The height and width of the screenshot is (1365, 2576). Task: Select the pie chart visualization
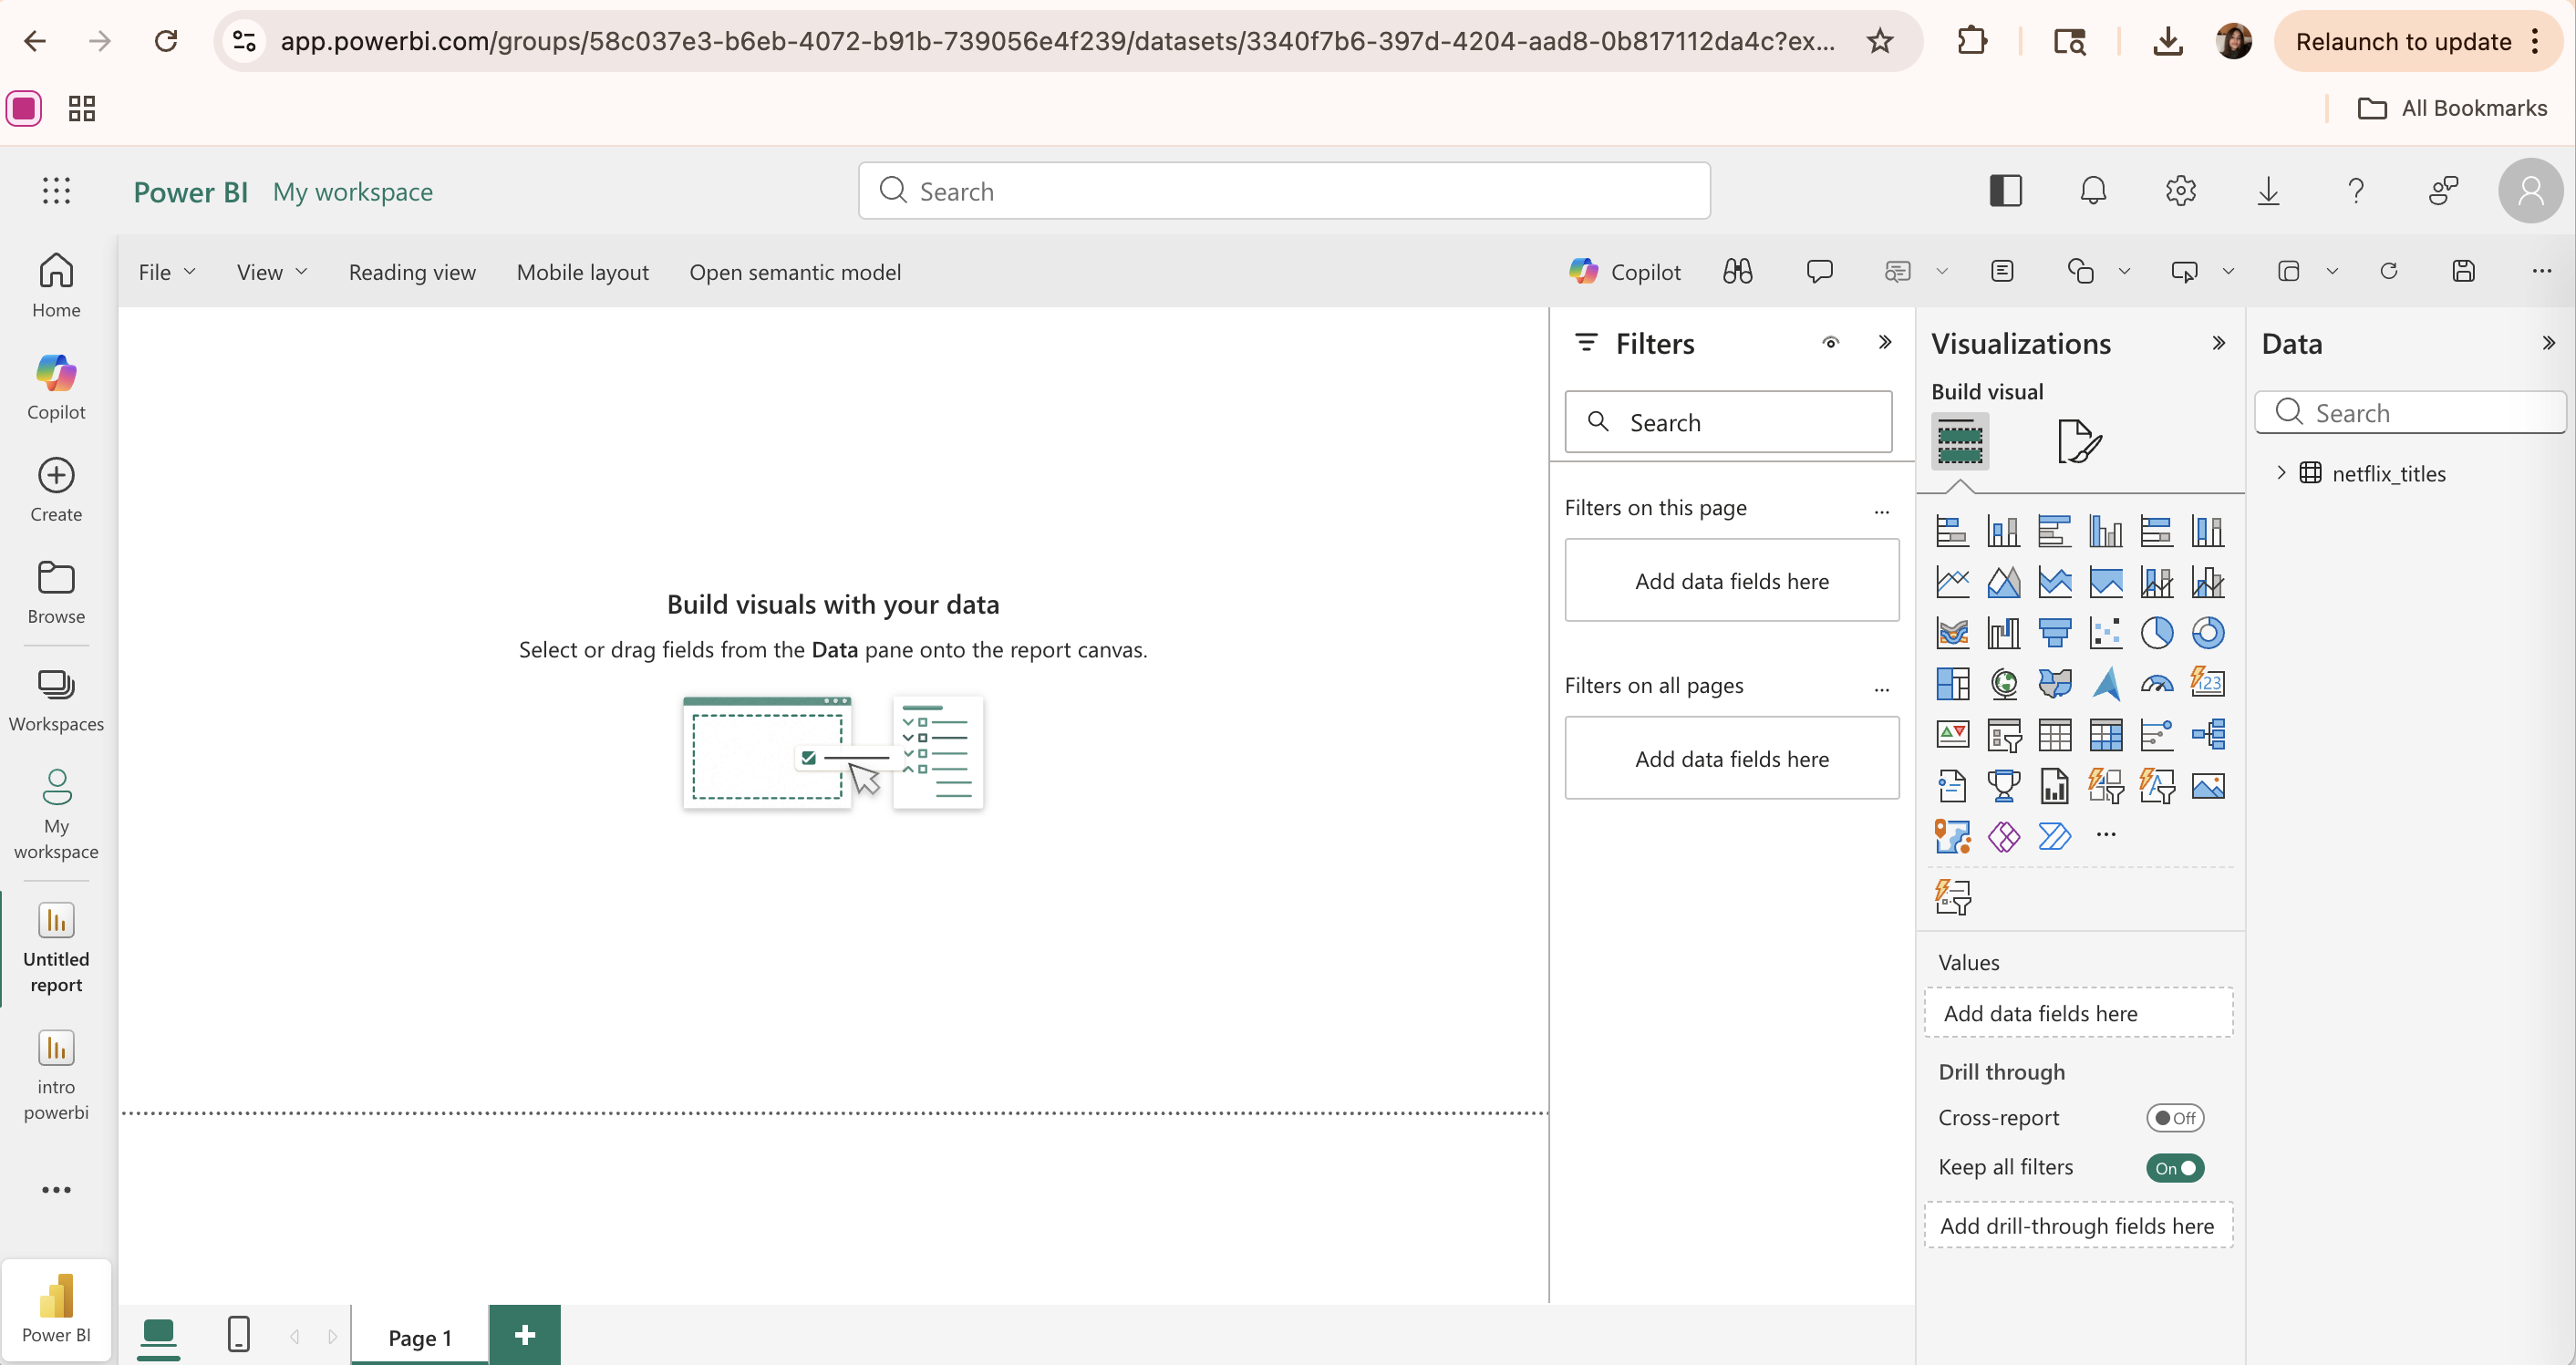coord(2156,633)
